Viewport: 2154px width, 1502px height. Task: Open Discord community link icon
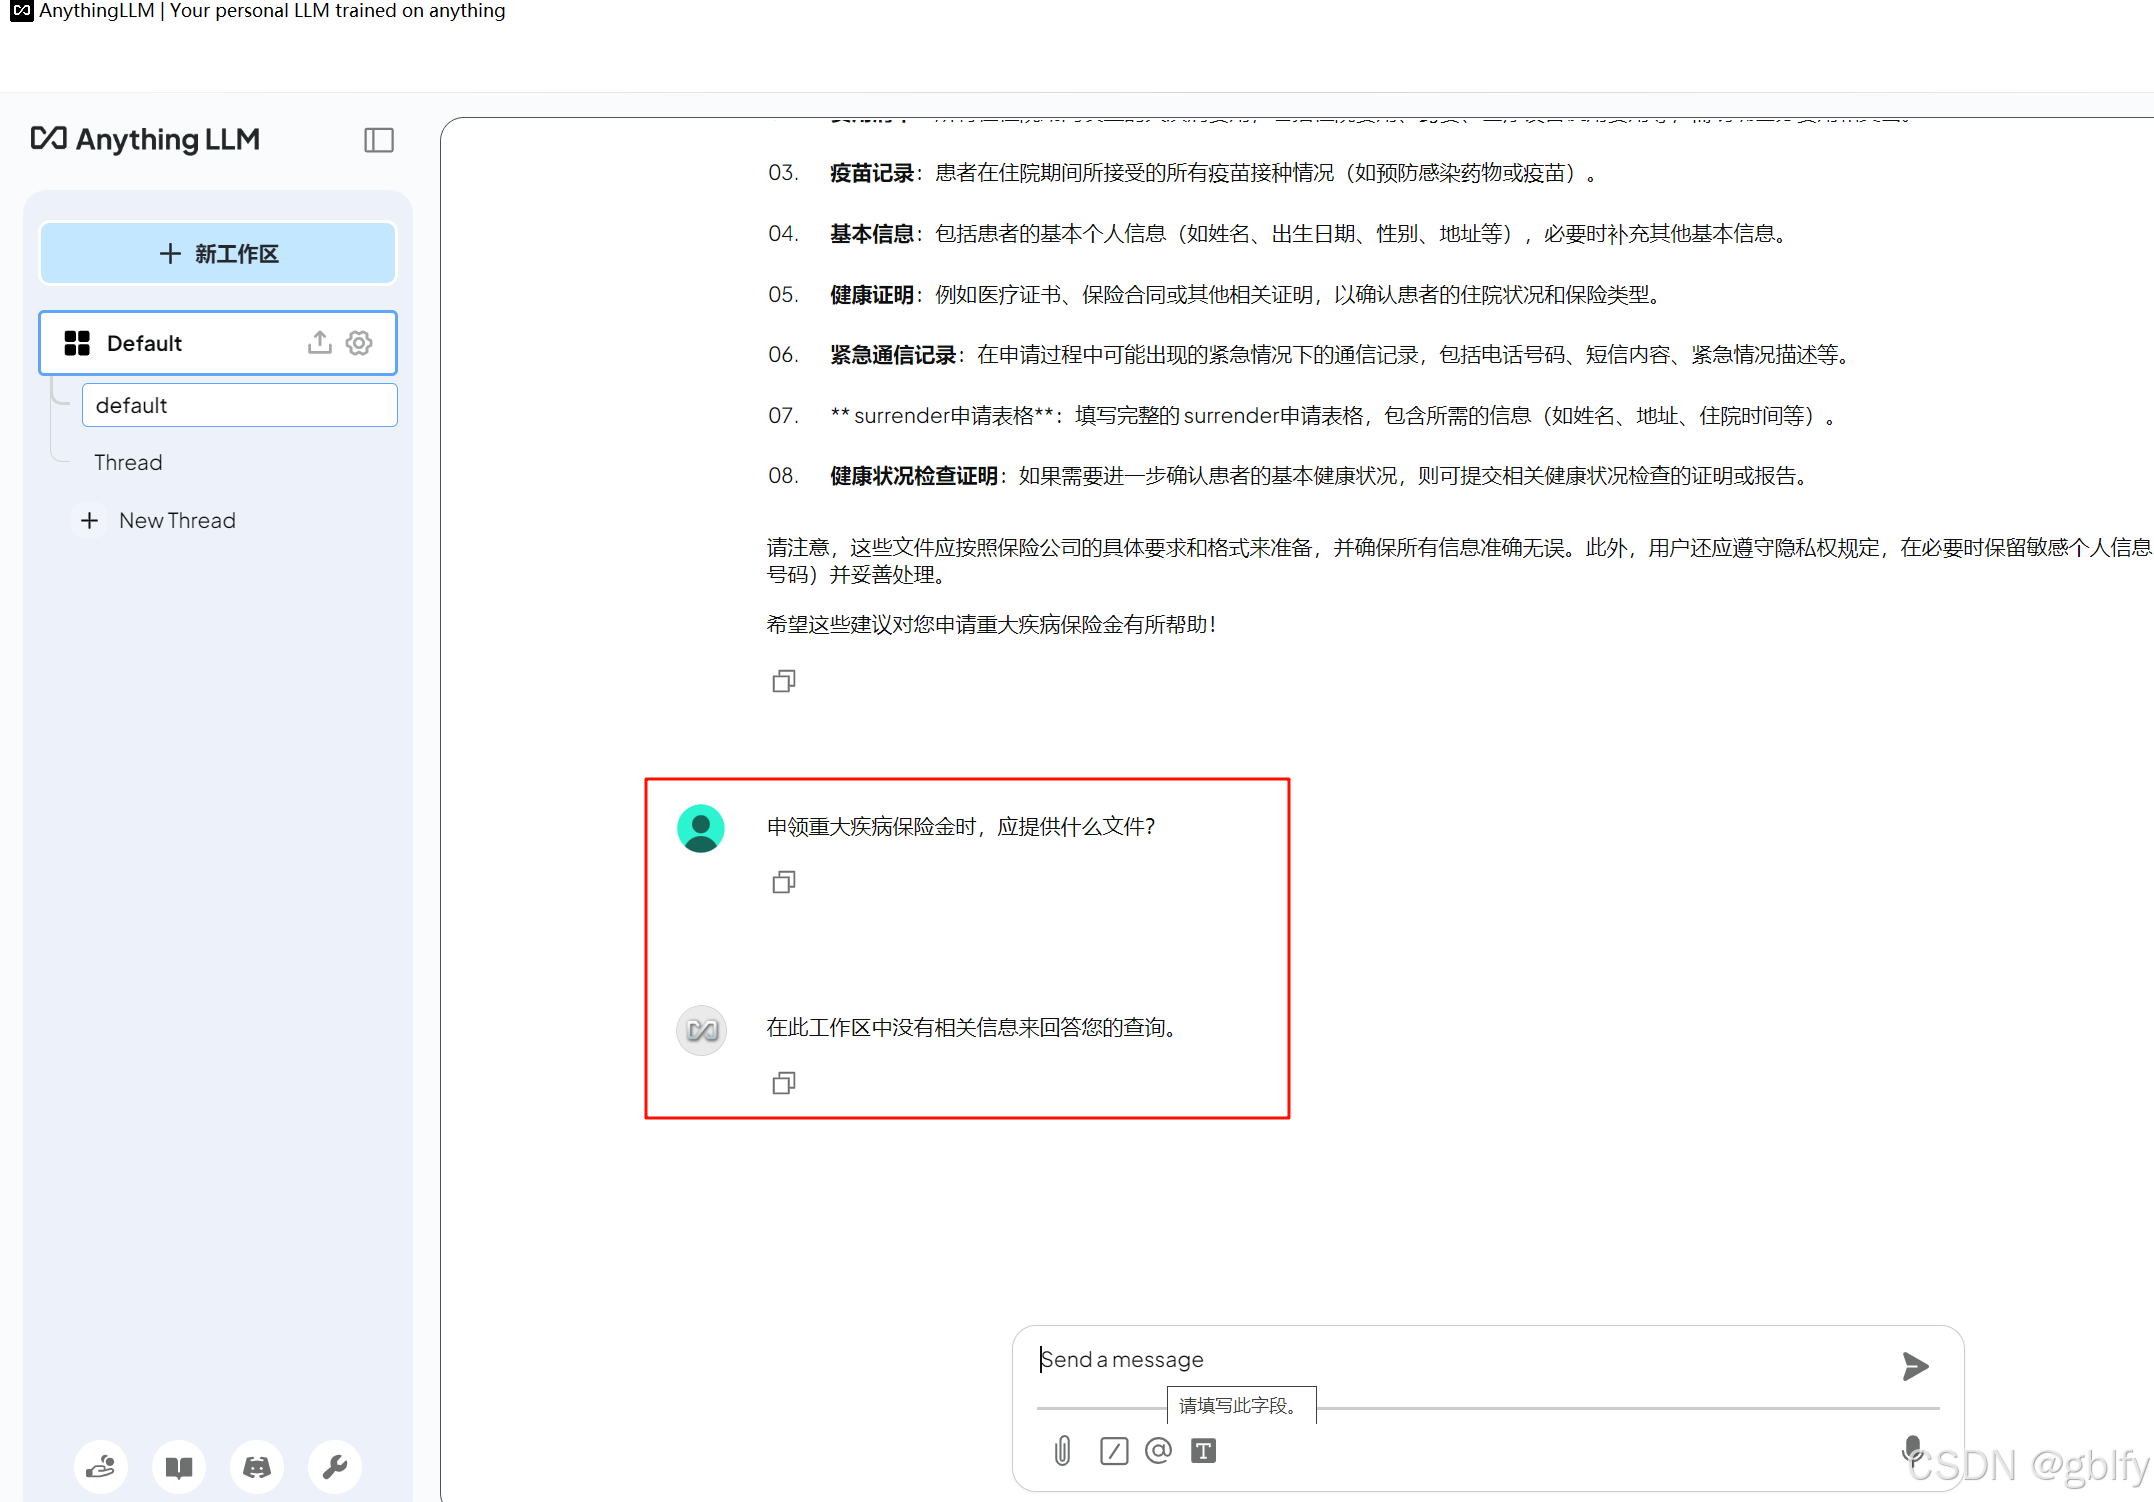pos(257,1467)
